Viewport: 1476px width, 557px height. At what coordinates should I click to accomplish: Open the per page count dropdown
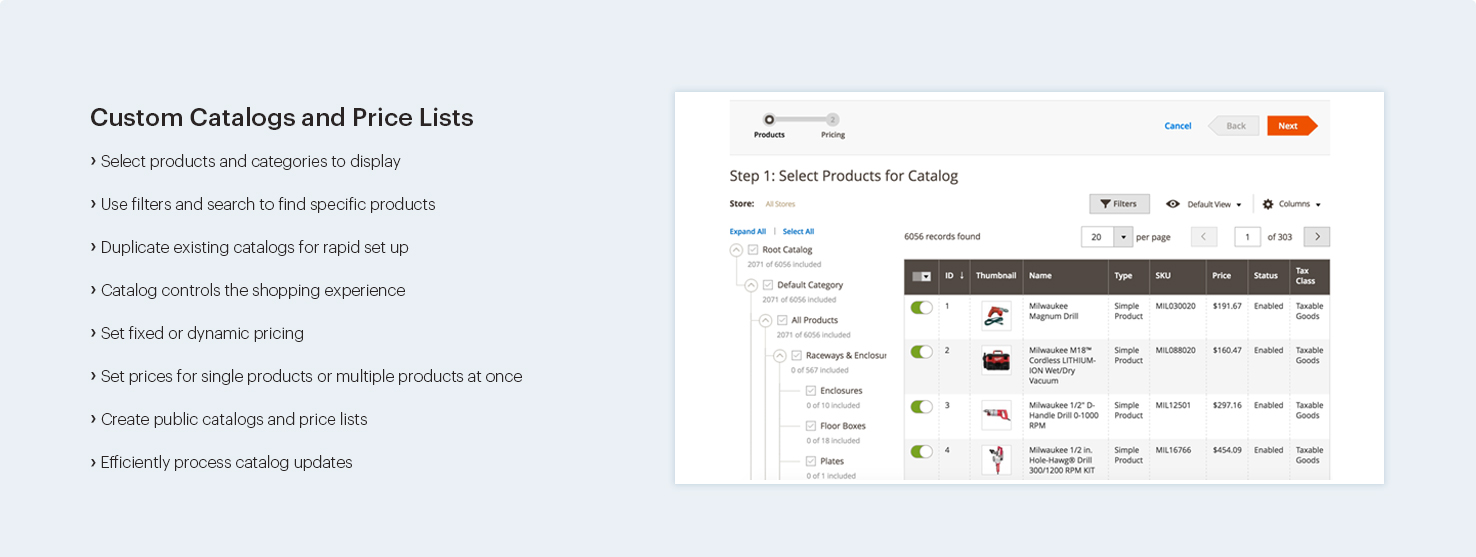[x=1123, y=237]
